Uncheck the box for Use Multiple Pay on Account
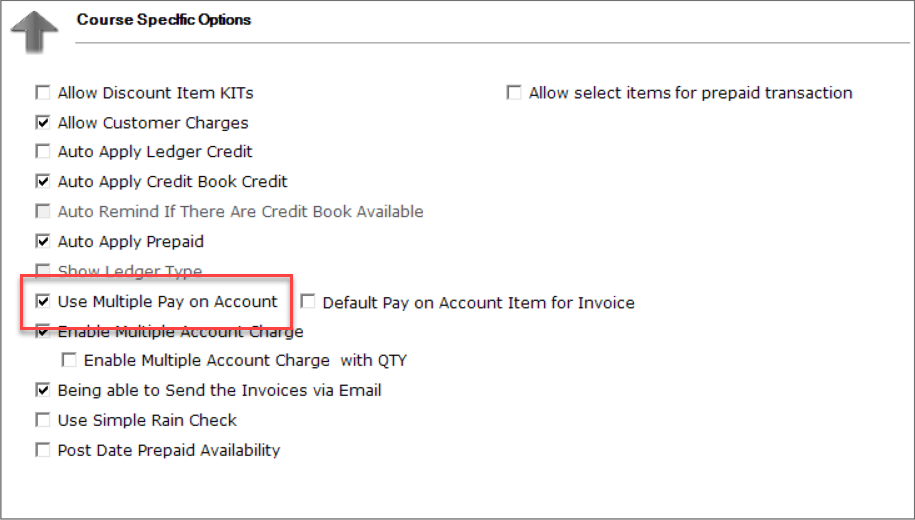The width and height of the screenshot is (915, 520). [43, 301]
